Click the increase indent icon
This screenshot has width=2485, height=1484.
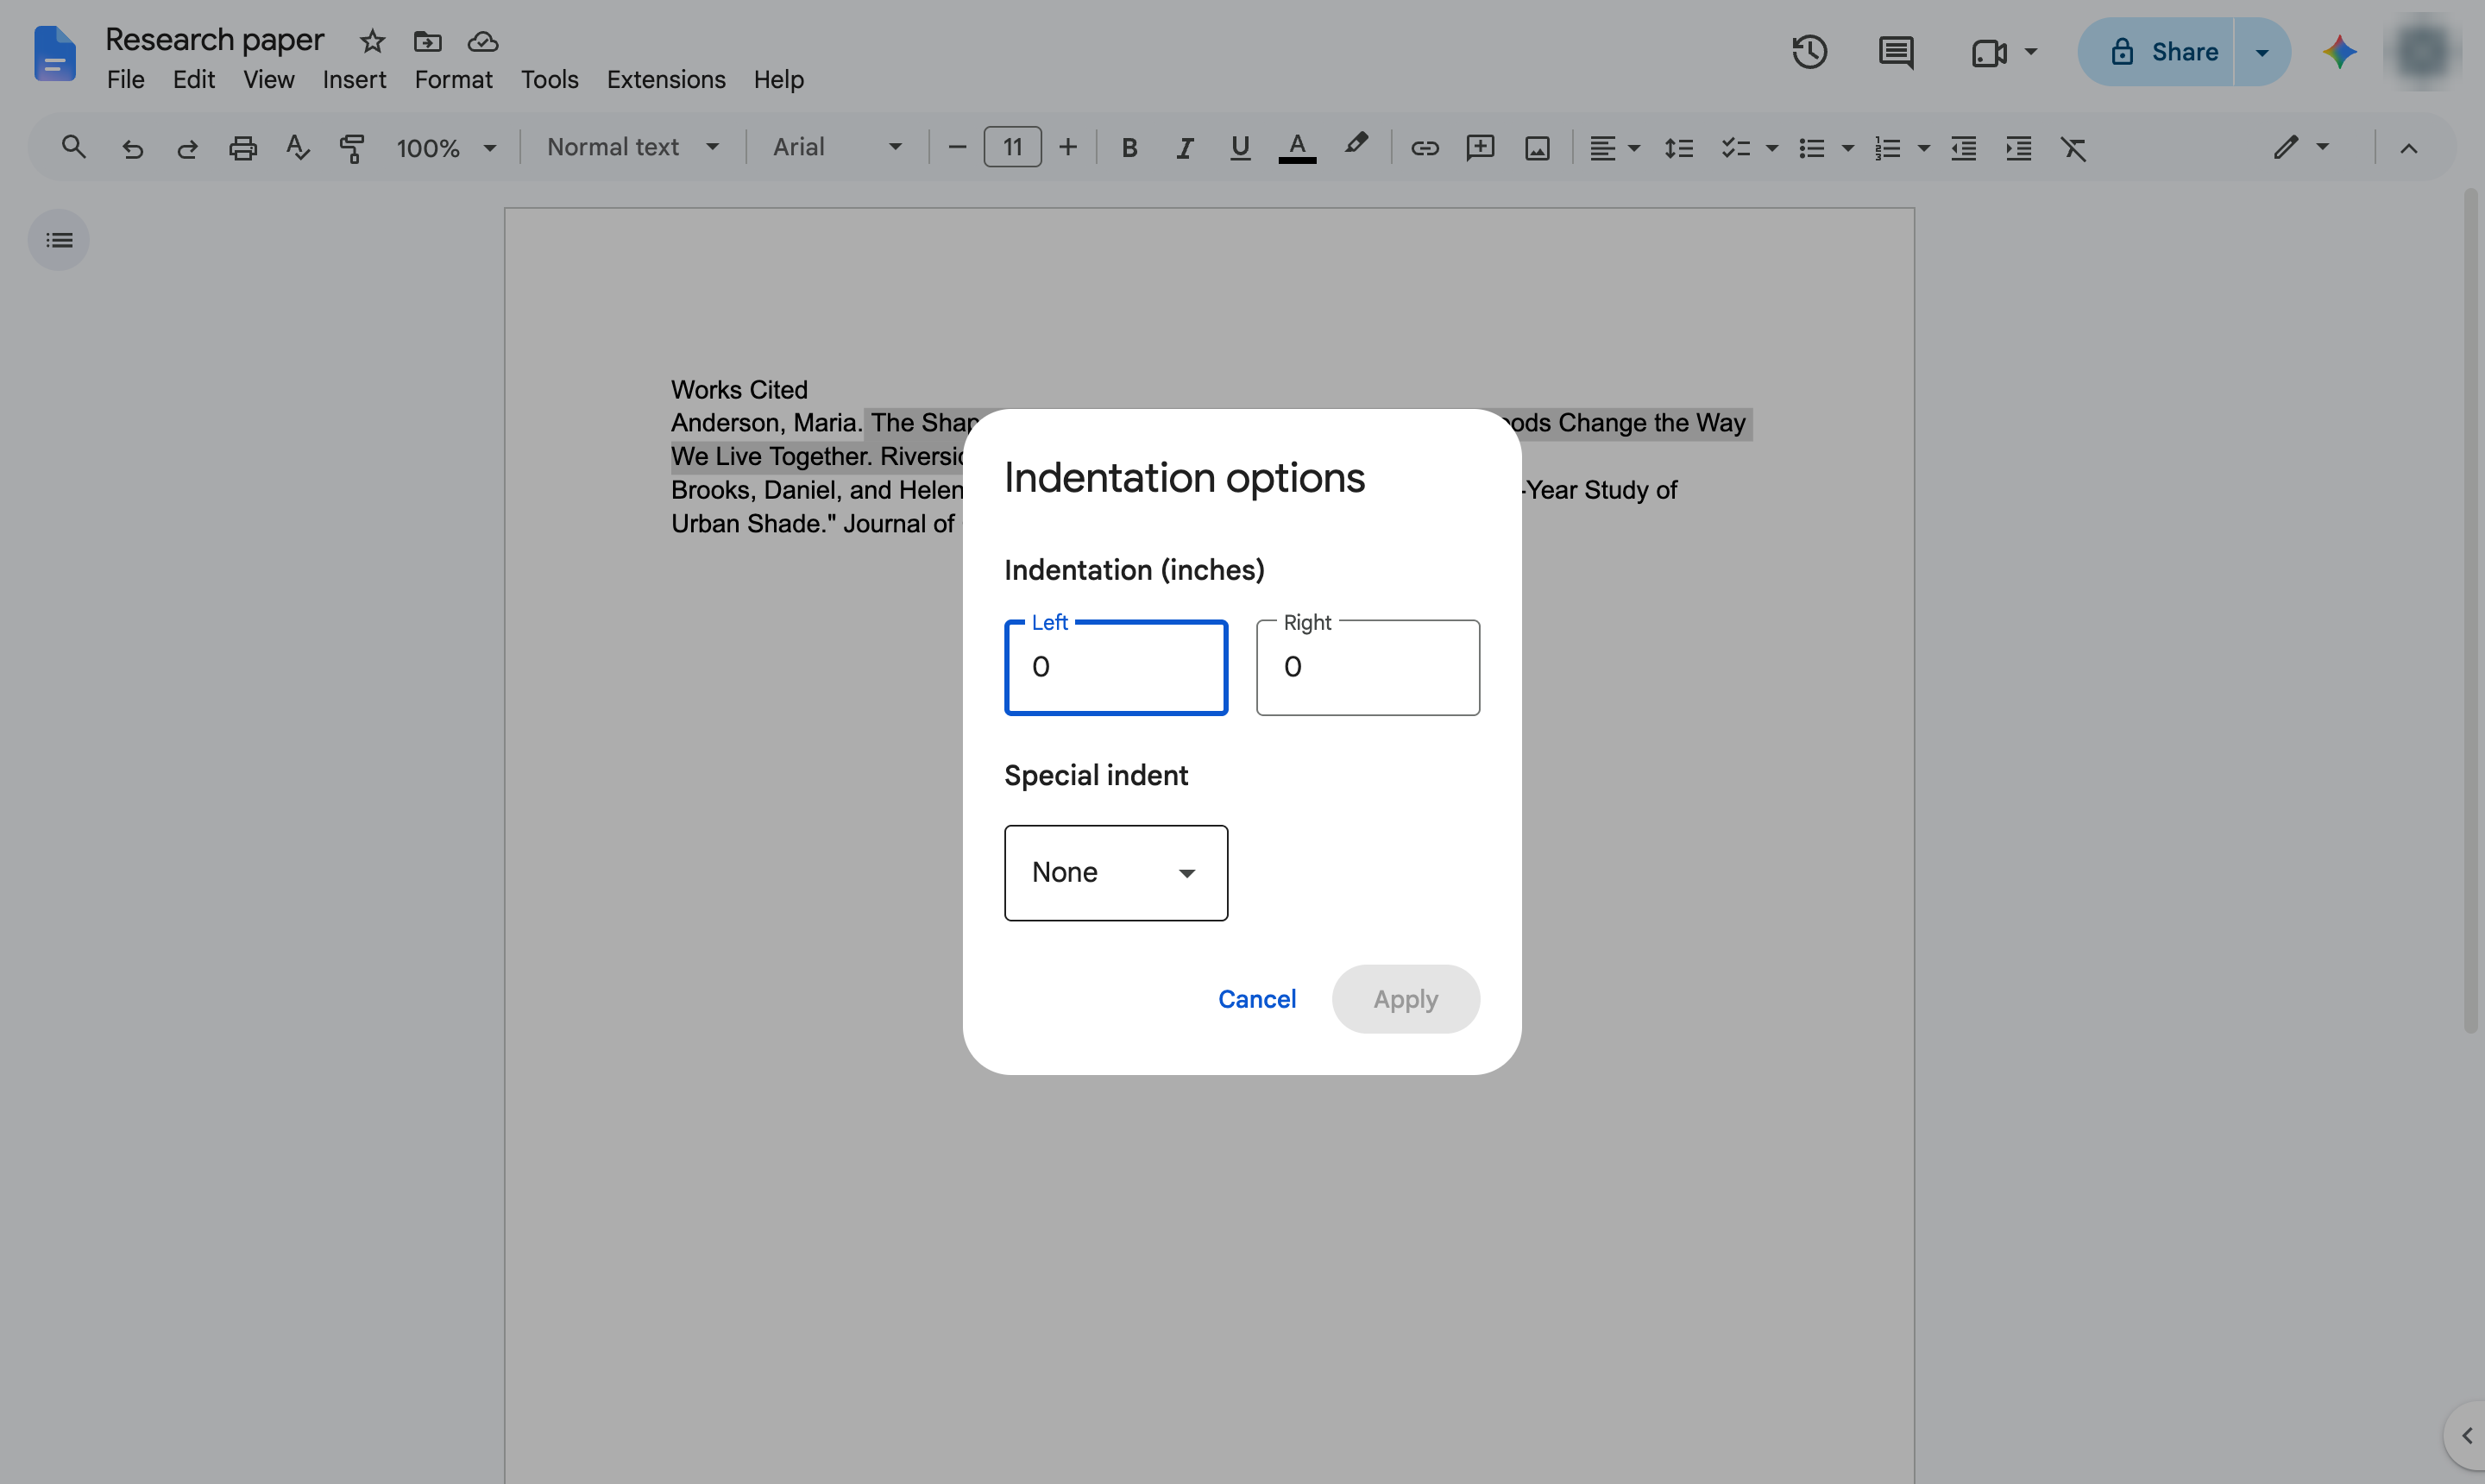[2019, 148]
